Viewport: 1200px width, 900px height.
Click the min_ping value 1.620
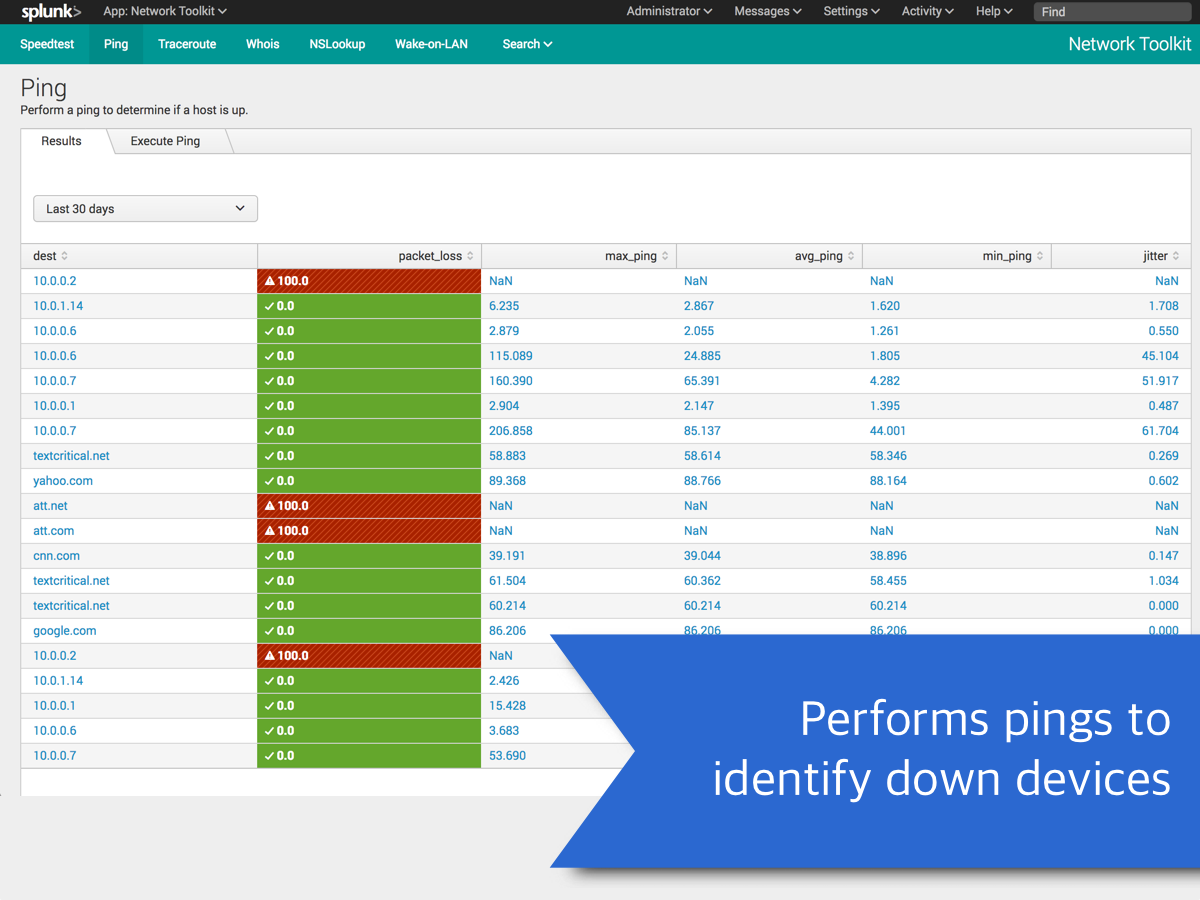click(x=885, y=306)
